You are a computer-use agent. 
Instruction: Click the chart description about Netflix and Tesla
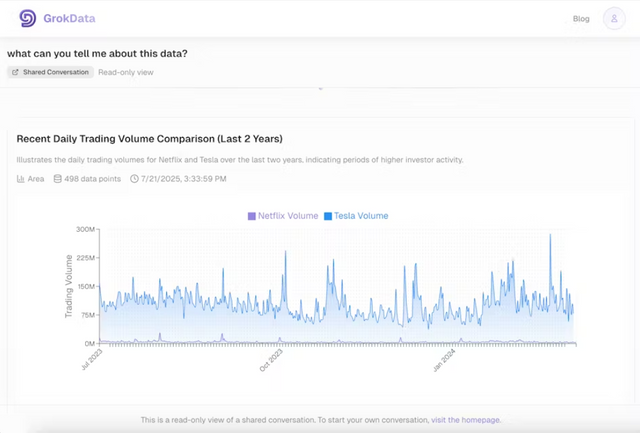pos(240,160)
